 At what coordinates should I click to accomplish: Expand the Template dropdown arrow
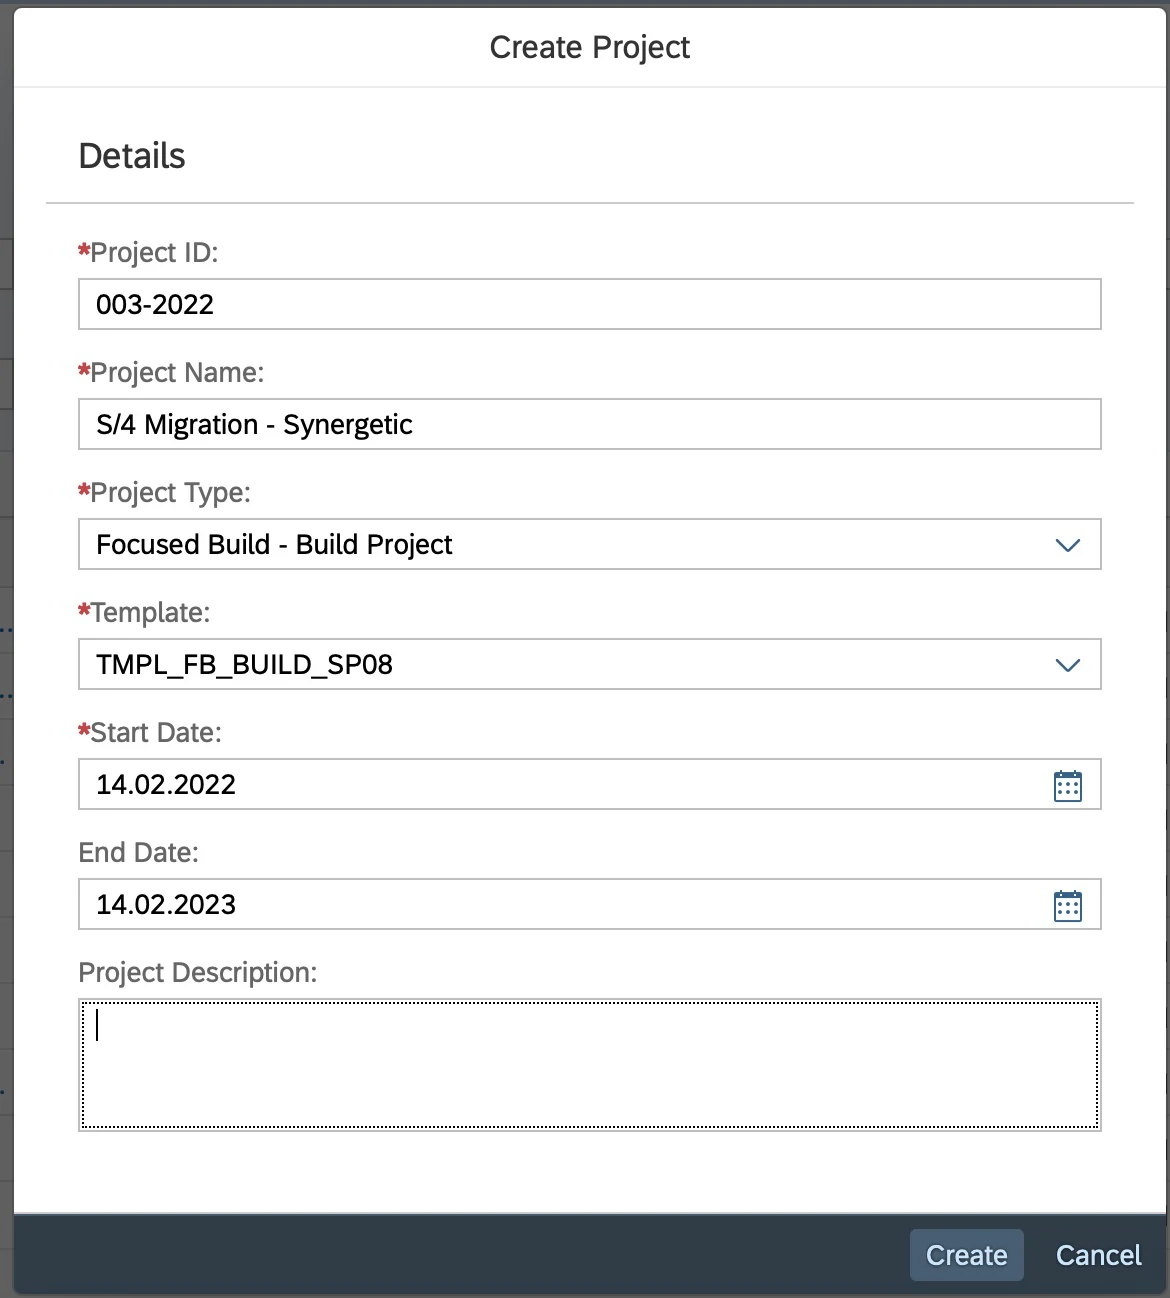[x=1067, y=665]
